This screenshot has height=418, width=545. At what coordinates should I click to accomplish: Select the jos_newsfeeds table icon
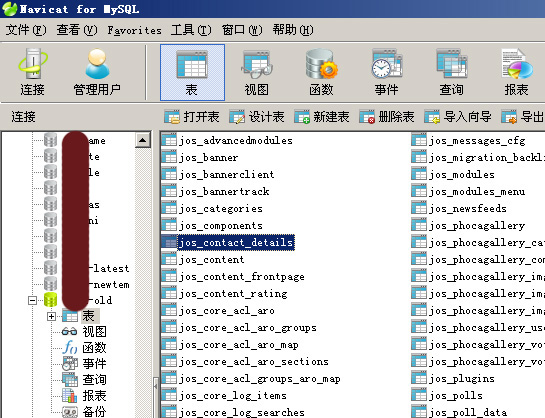tap(418, 208)
